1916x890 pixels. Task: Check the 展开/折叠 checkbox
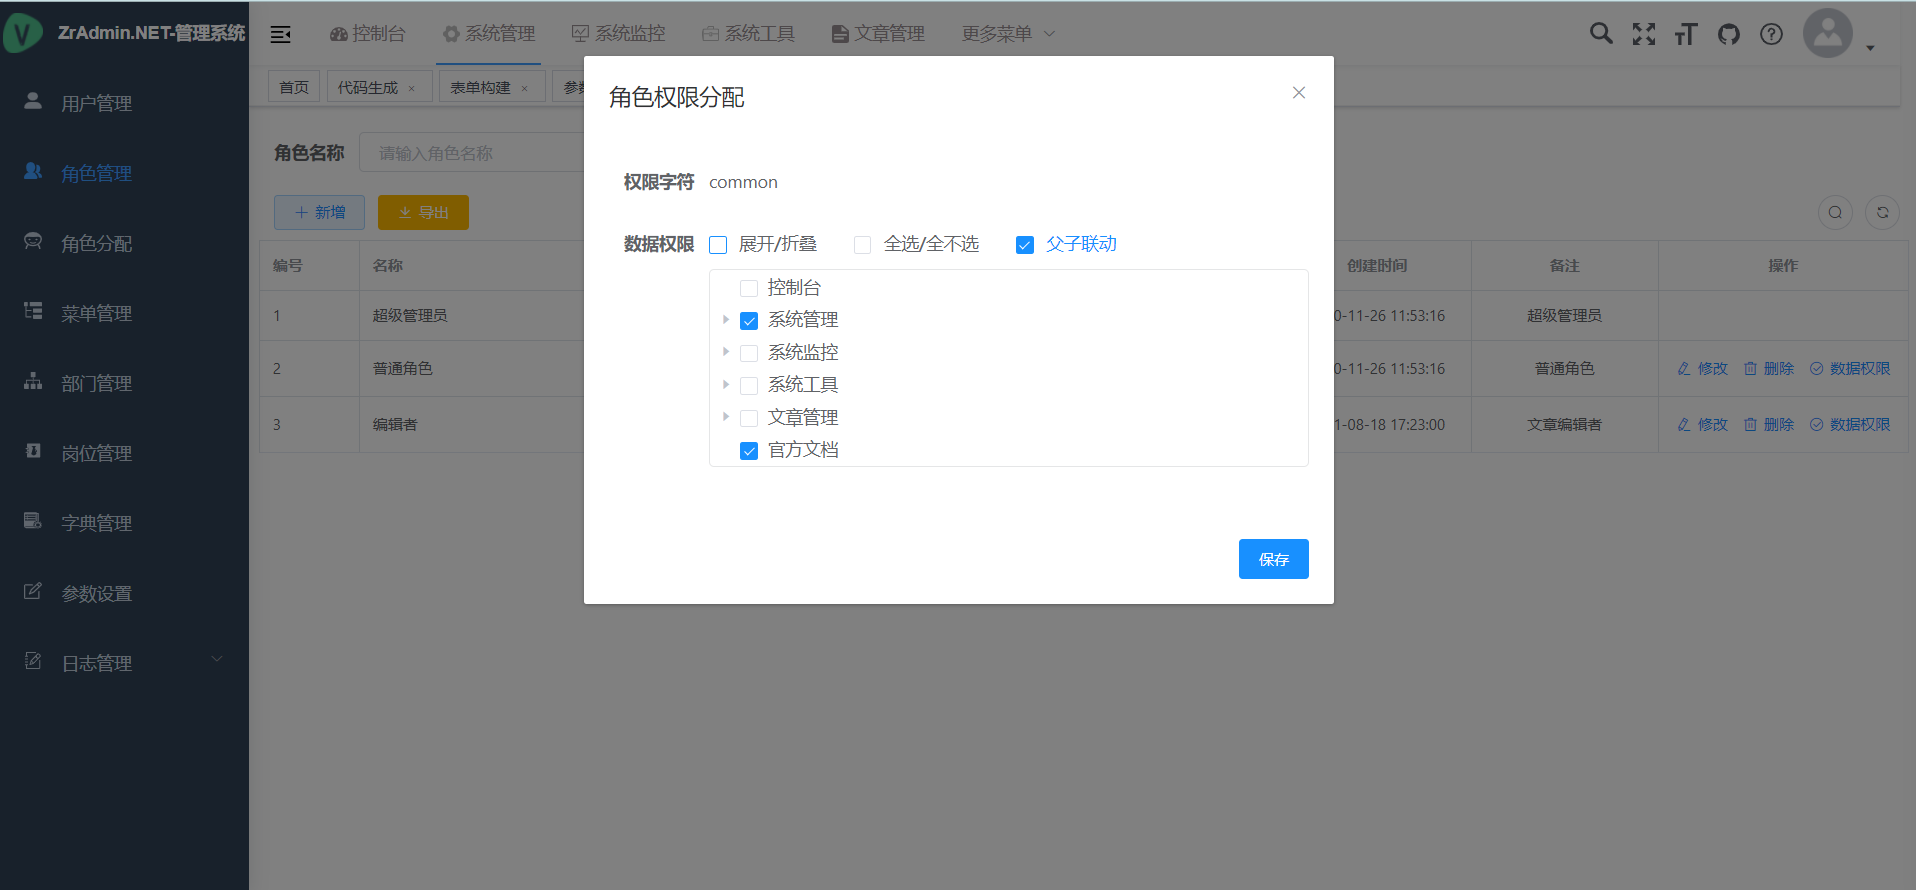[718, 245]
